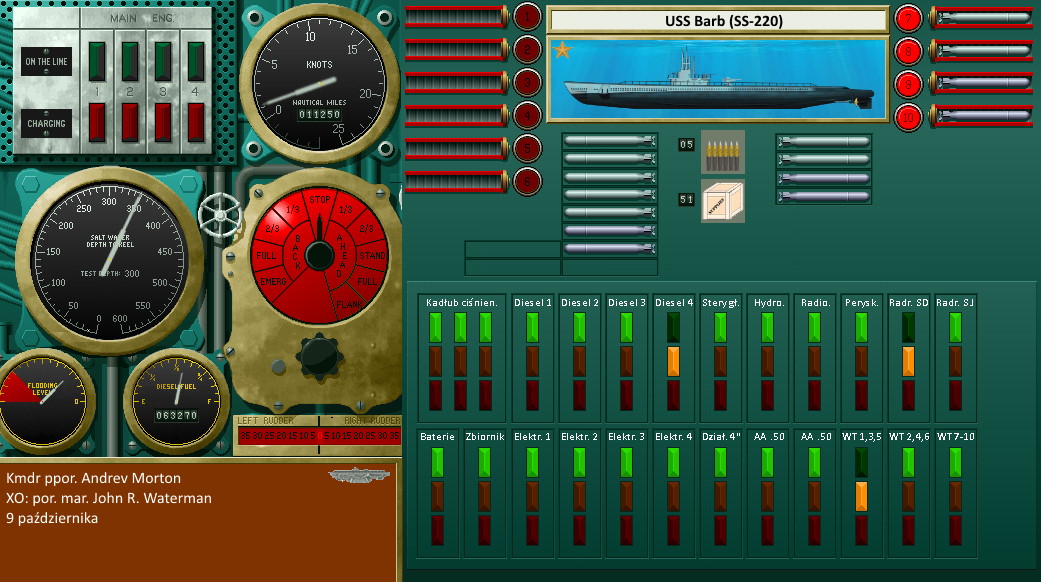Image resolution: width=1041 pixels, height=582 pixels.
Task: Select stern torpedo tube 10 button
Action: pyautogui.click(x=908, y=116)
